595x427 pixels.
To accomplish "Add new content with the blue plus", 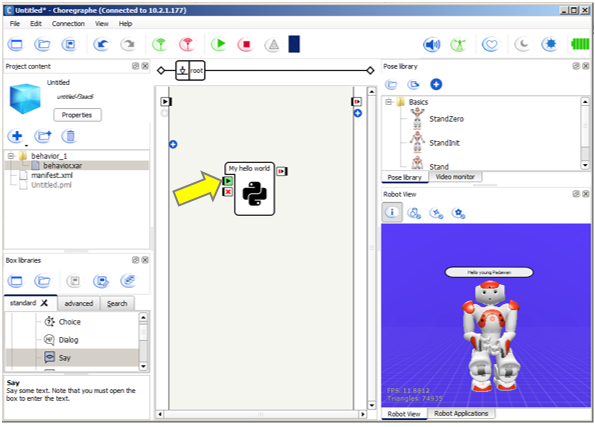I will (x=16, y=136).
